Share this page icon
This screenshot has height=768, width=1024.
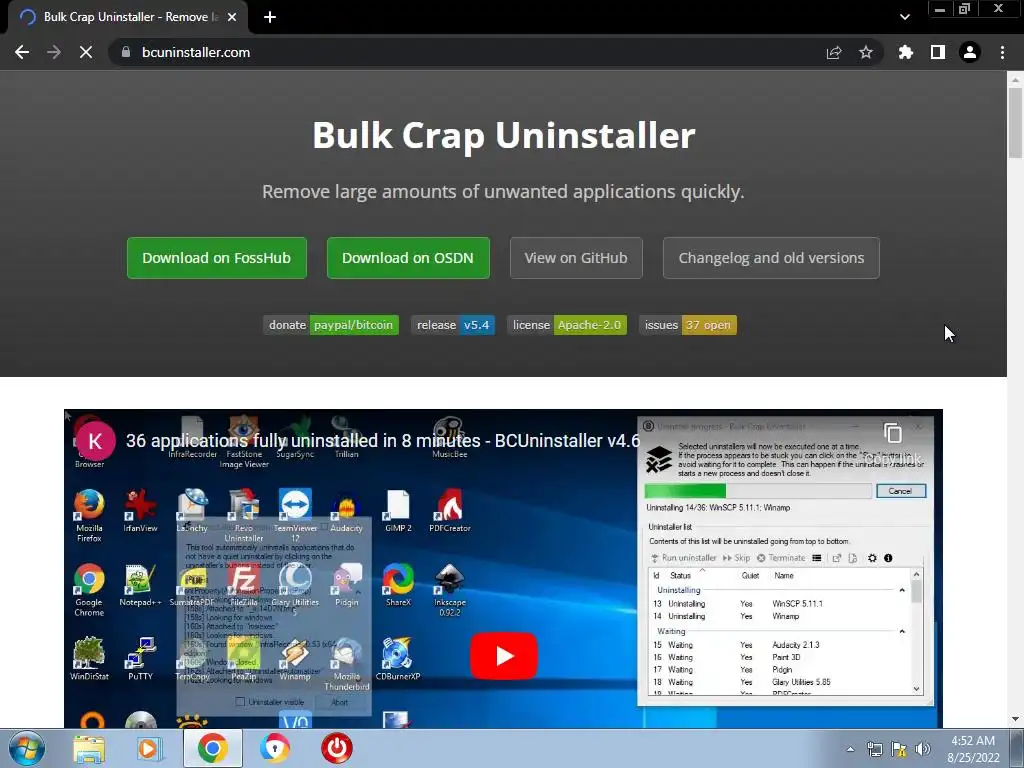point(834,52)
